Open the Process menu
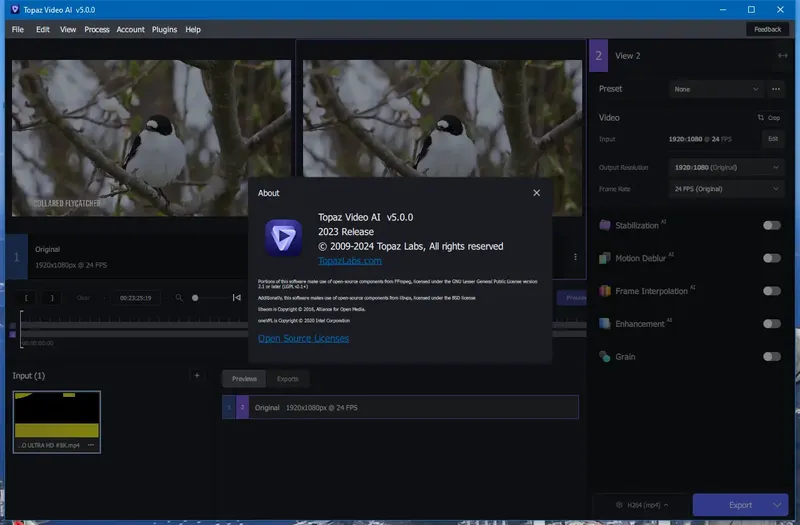The width and height of the screenshot is (800, 525). tap(97, 30)
